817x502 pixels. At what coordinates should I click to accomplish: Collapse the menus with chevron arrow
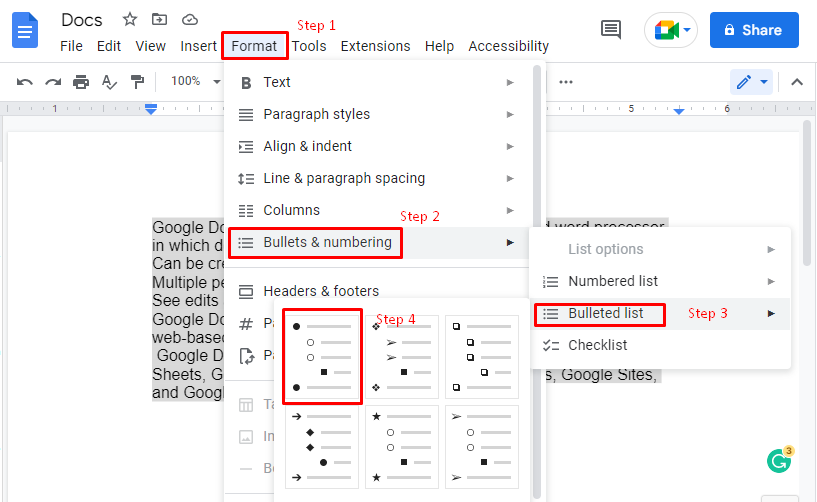click(x=797, y=82)
